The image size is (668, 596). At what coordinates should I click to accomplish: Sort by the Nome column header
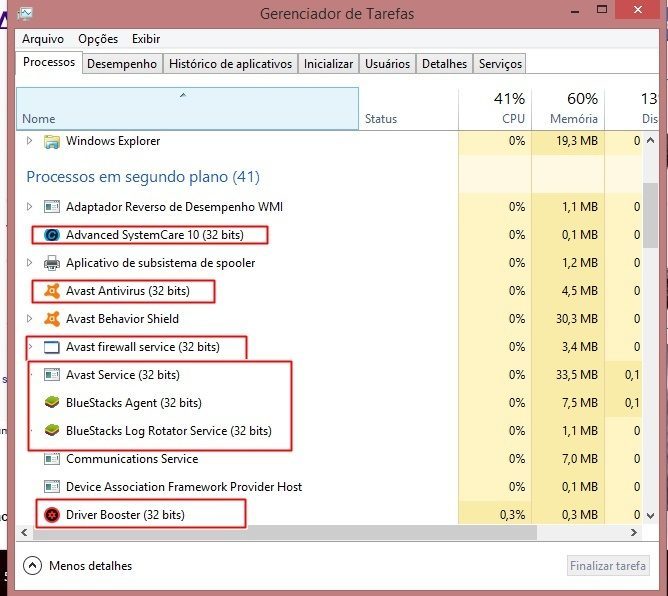pyautogui.click(x=187, y=109)
